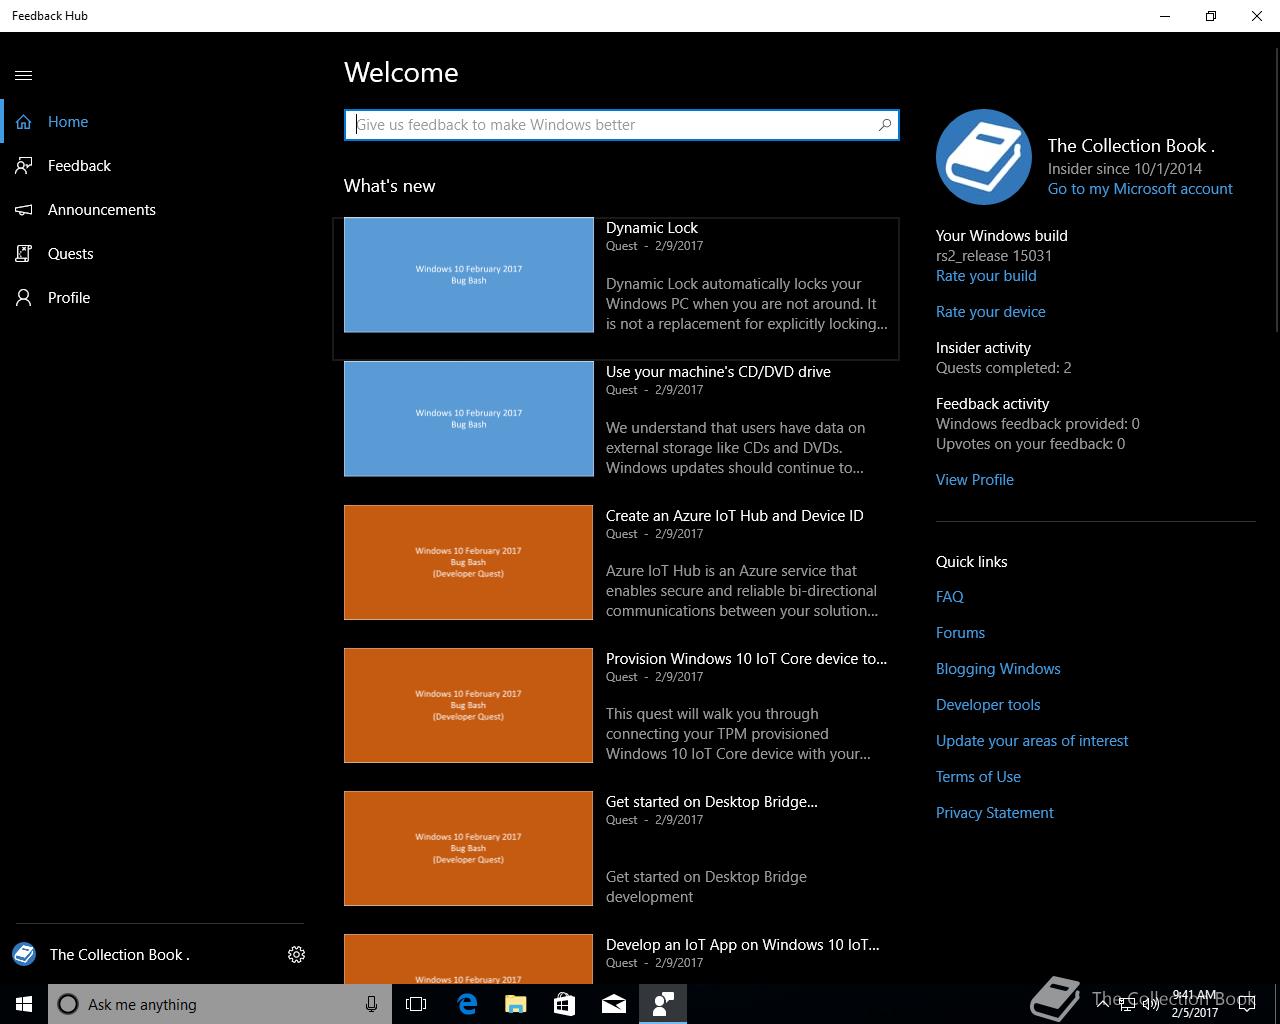The image size is (1280, 1024).
Task: Click Cortana Ask me anything box
Action: pos(220,1004)
